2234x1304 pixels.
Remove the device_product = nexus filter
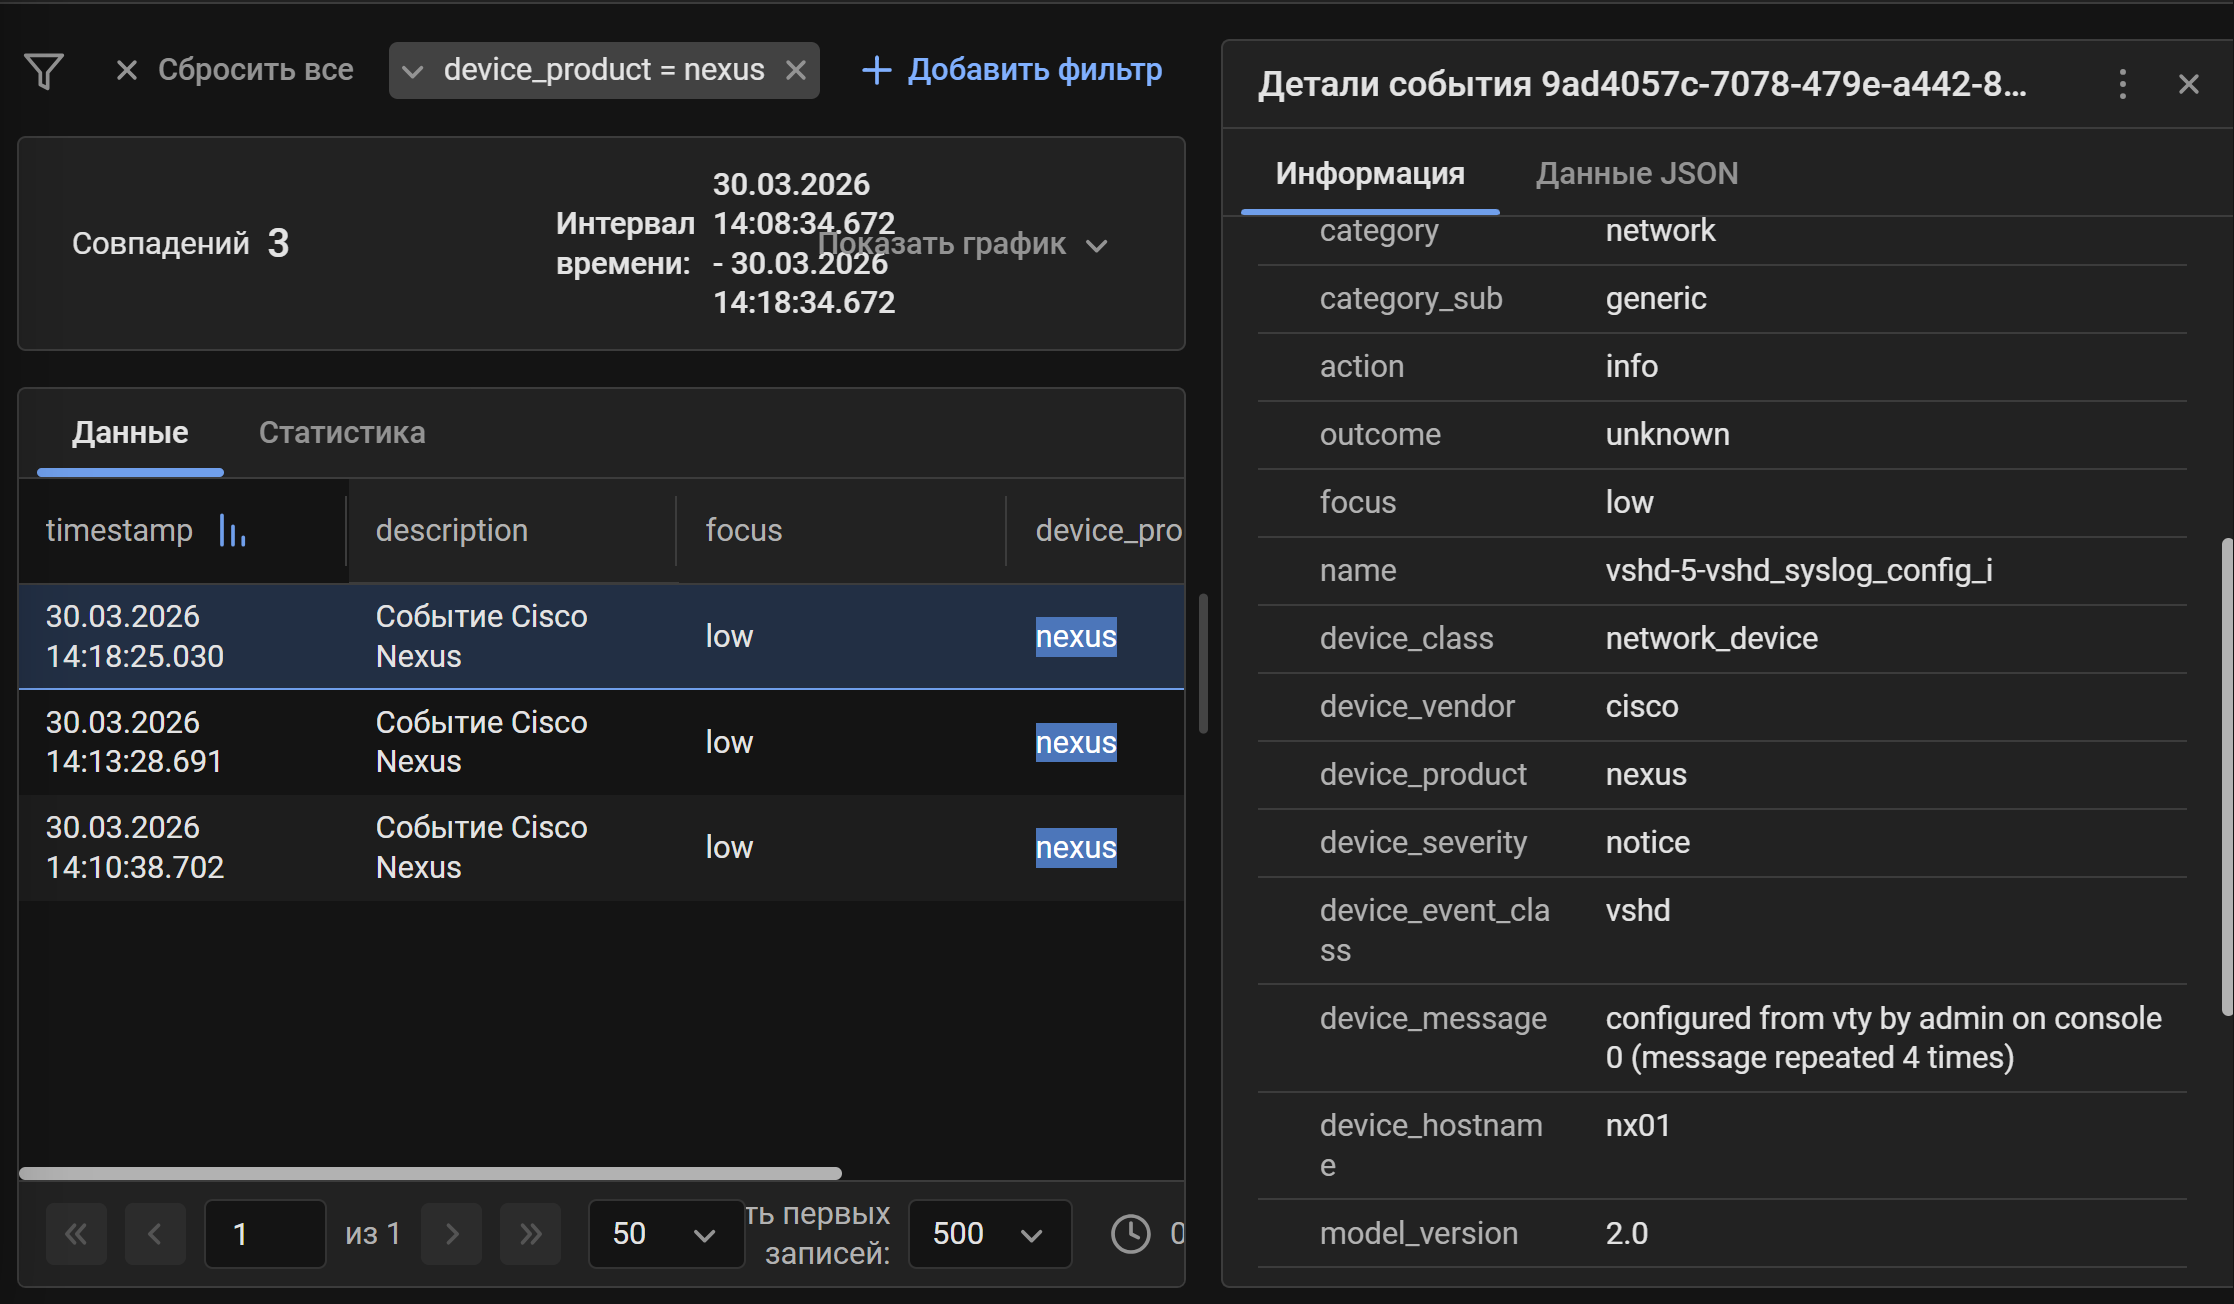coord(796,70)
